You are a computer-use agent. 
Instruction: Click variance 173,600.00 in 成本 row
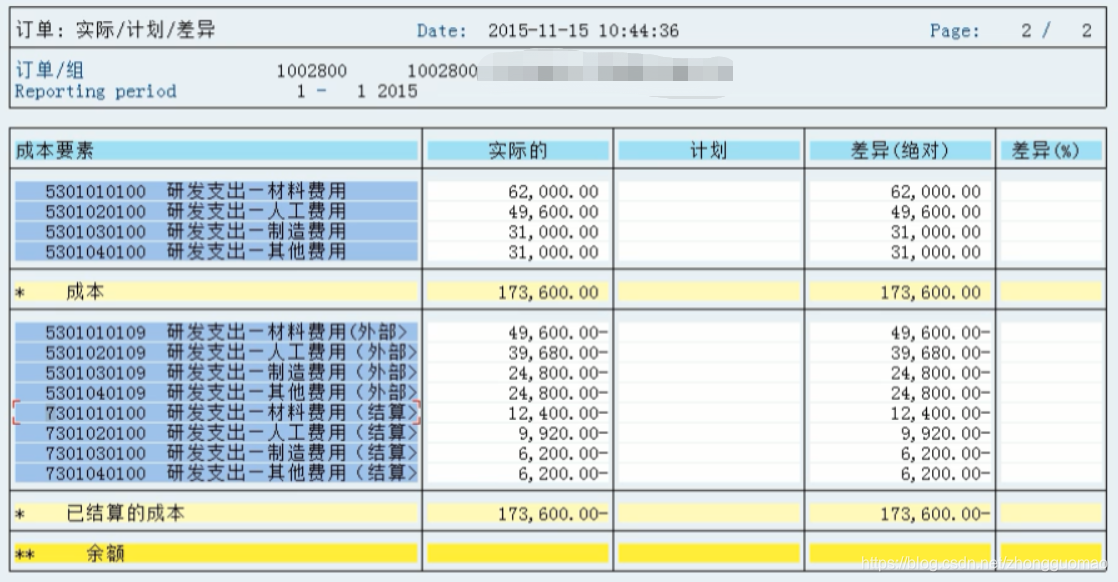click(930, 292)
